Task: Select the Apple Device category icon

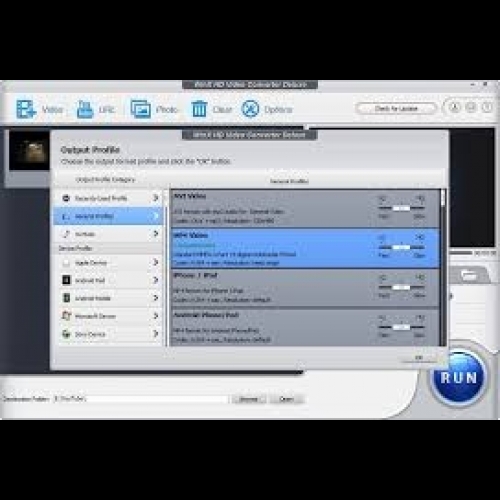Action: tap(66, 263)
